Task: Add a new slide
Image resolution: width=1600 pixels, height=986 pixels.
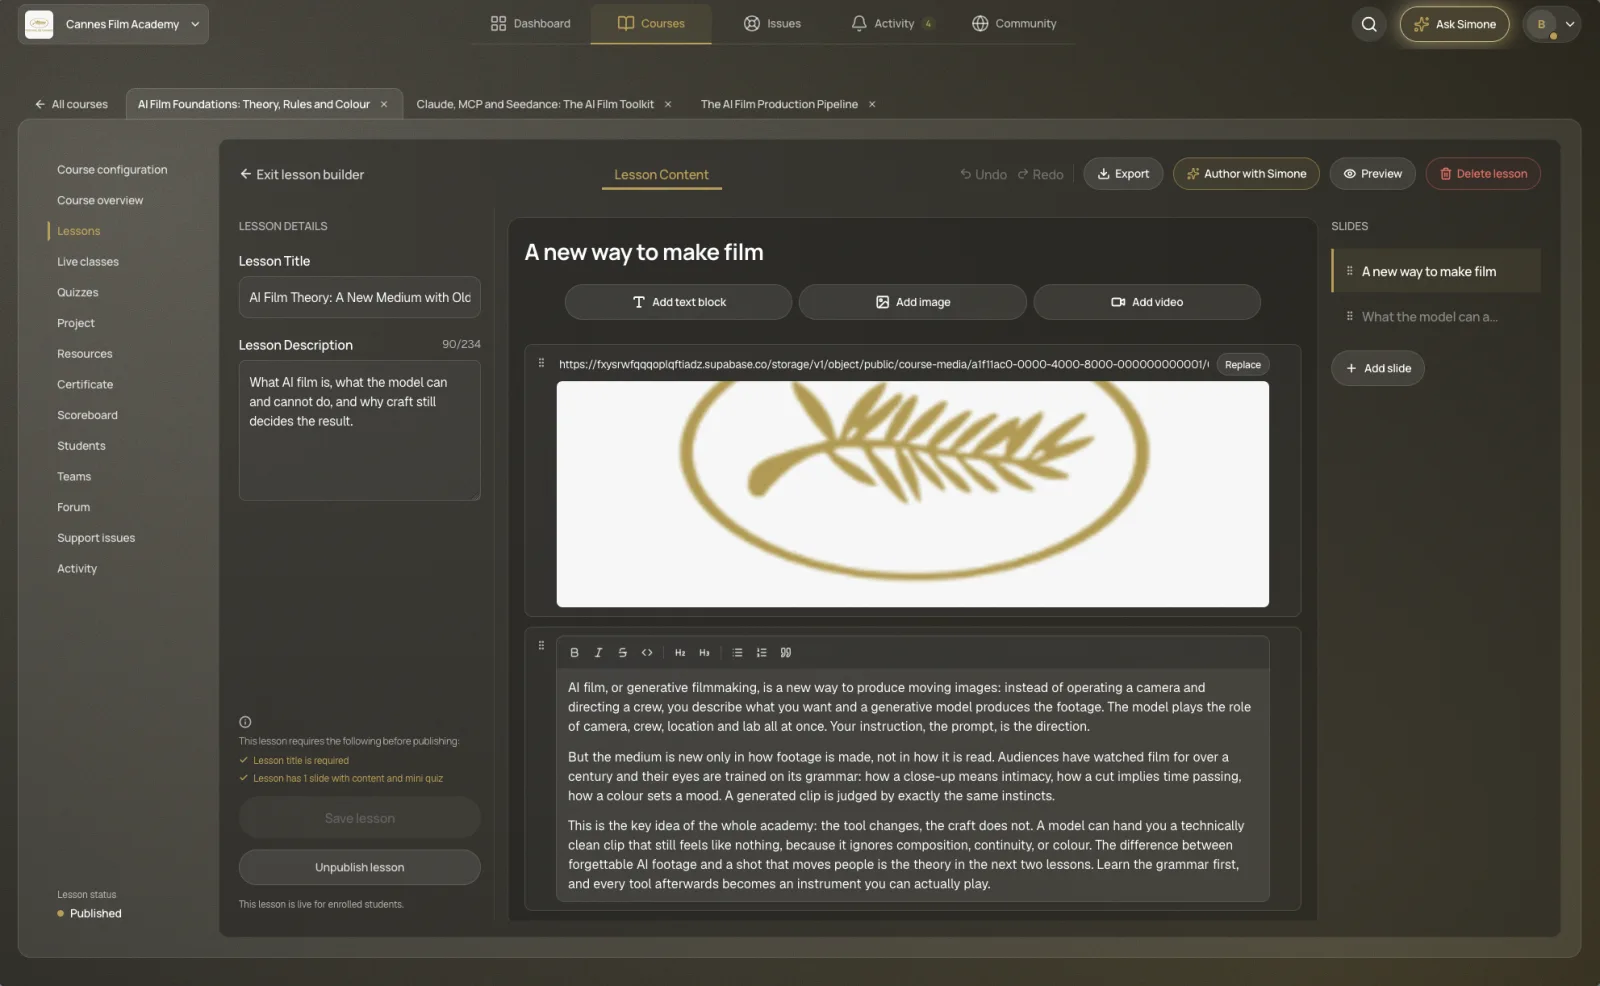Action: (1377, 368)
